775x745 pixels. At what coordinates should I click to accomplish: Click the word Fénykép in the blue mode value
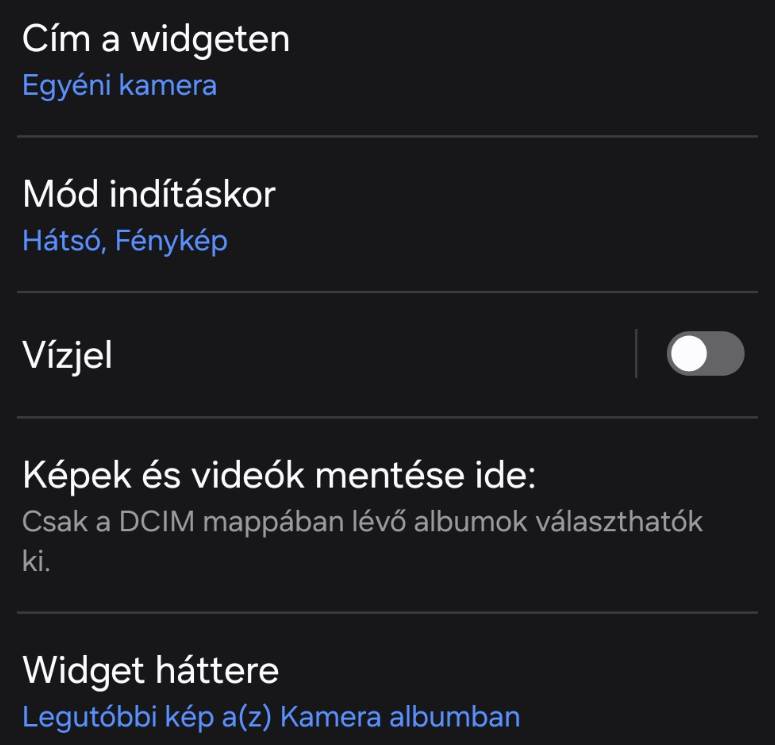click(171, 241)
